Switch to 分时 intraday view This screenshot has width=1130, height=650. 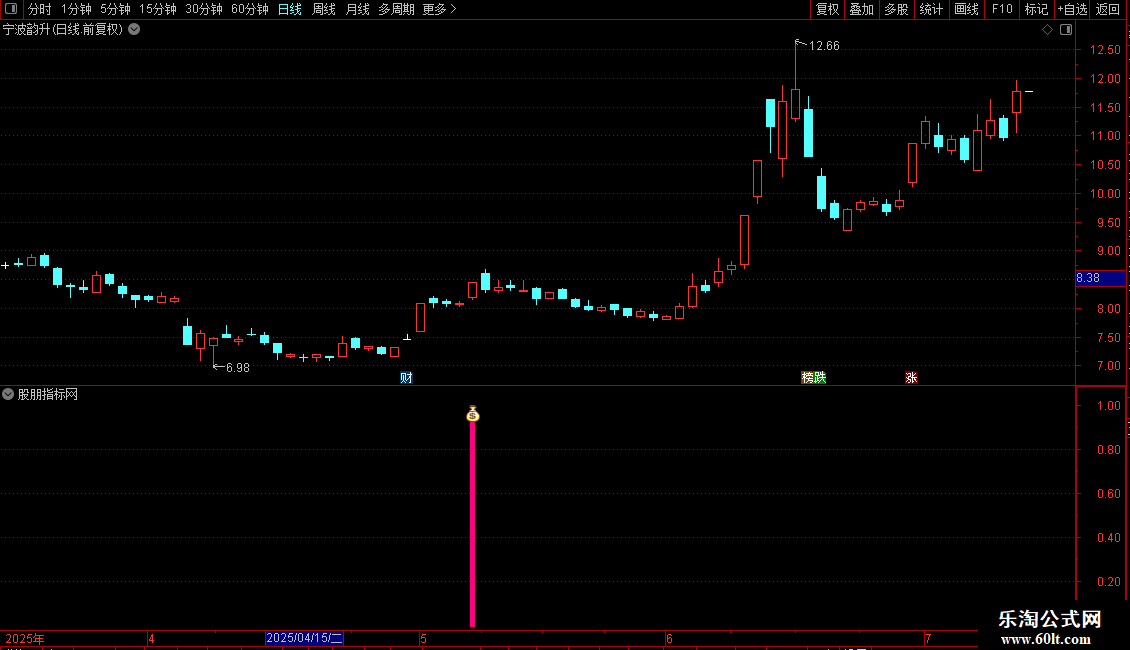pyautogui.click(x=40, y=9)
